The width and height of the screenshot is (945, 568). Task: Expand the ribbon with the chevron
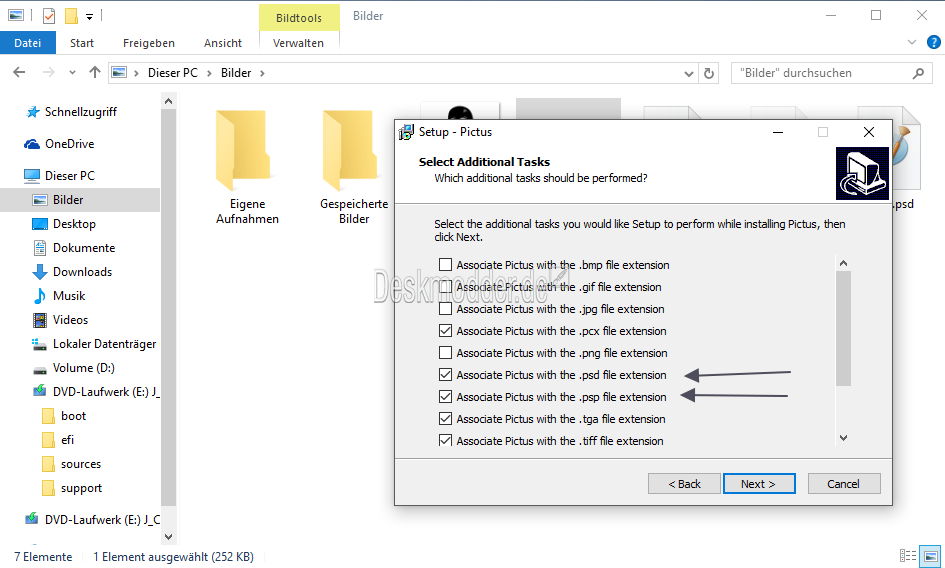[912, 42]
